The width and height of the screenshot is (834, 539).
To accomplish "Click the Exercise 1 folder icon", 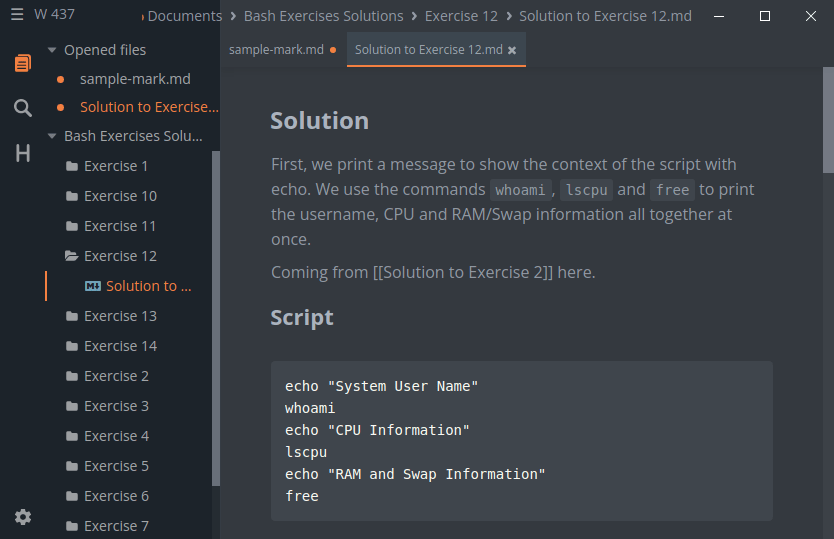I will click(x=71, y=166).
